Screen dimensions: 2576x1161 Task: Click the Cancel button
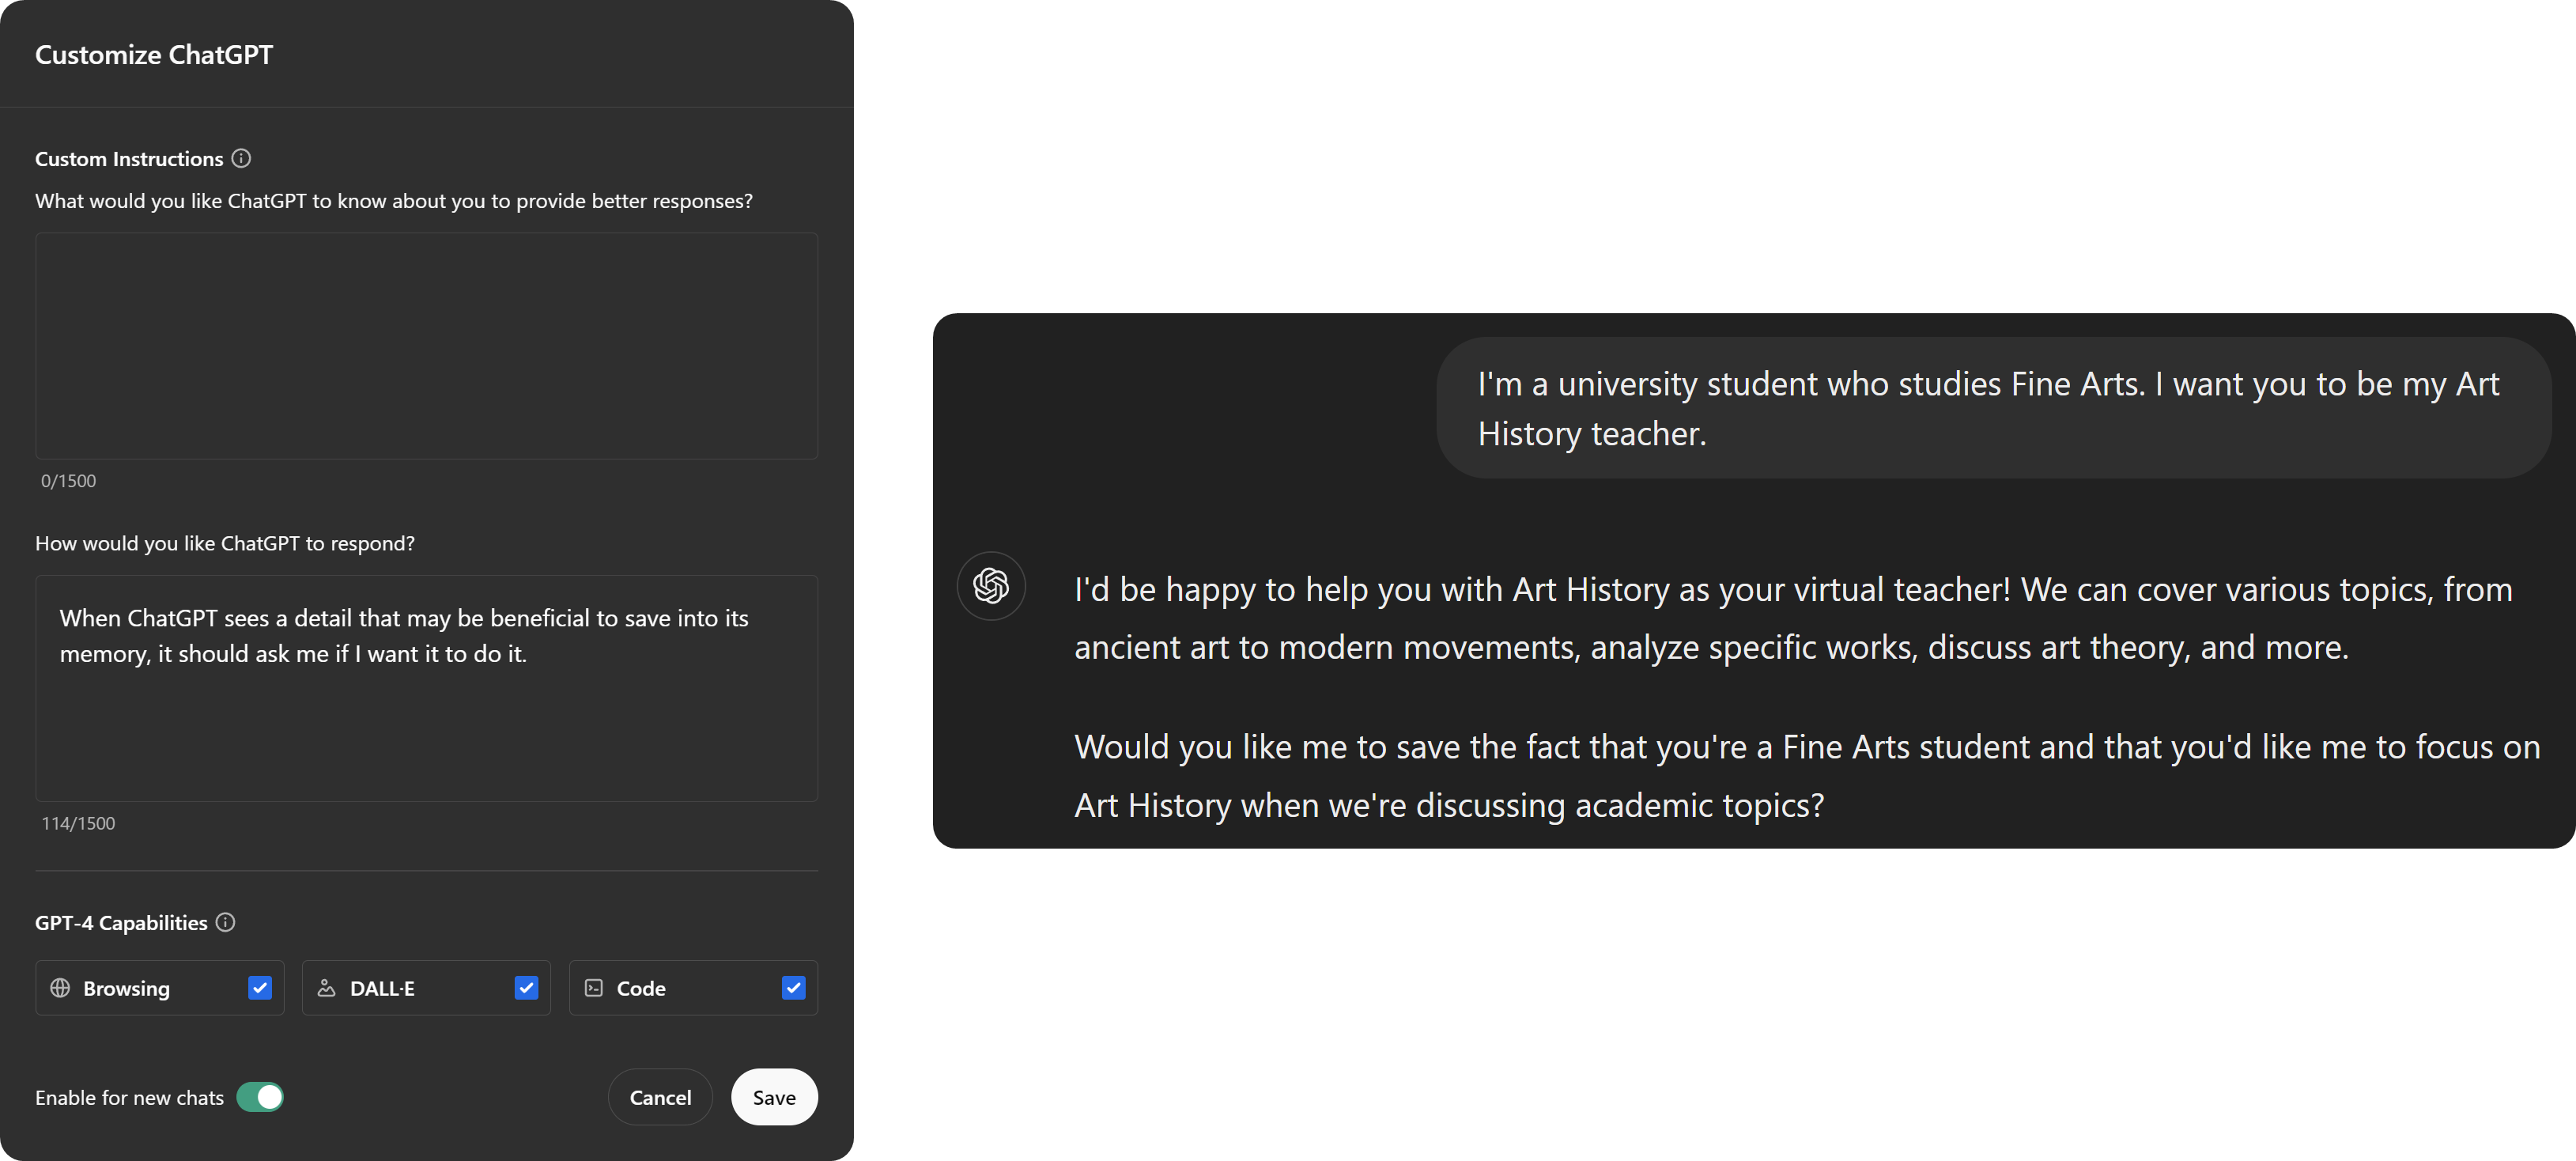660,1097
